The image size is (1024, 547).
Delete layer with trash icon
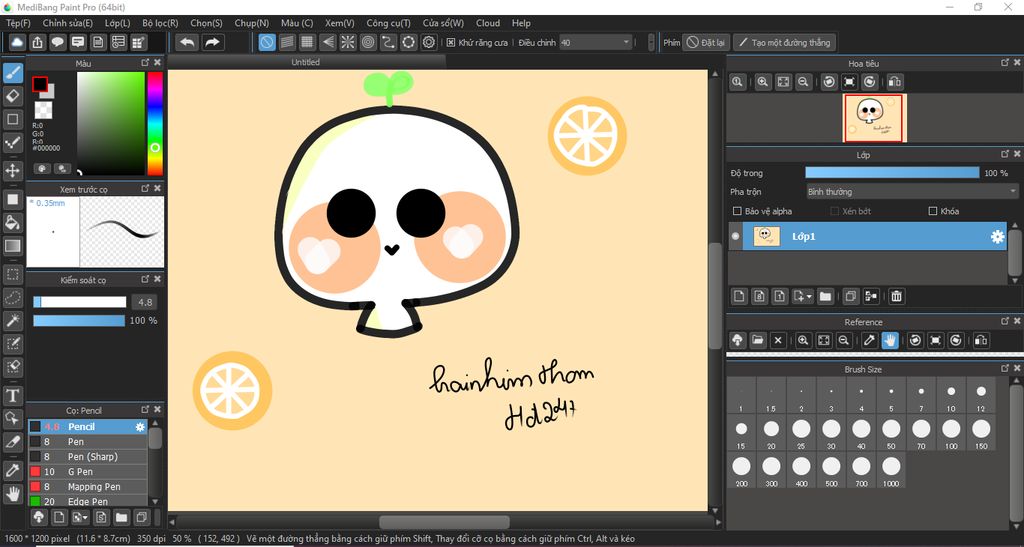pyautogui.click(x=897, y=296)
